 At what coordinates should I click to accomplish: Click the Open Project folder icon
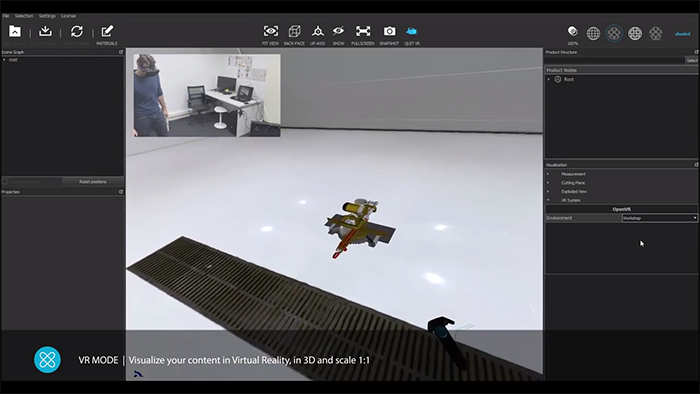click(x=15, y=31)
